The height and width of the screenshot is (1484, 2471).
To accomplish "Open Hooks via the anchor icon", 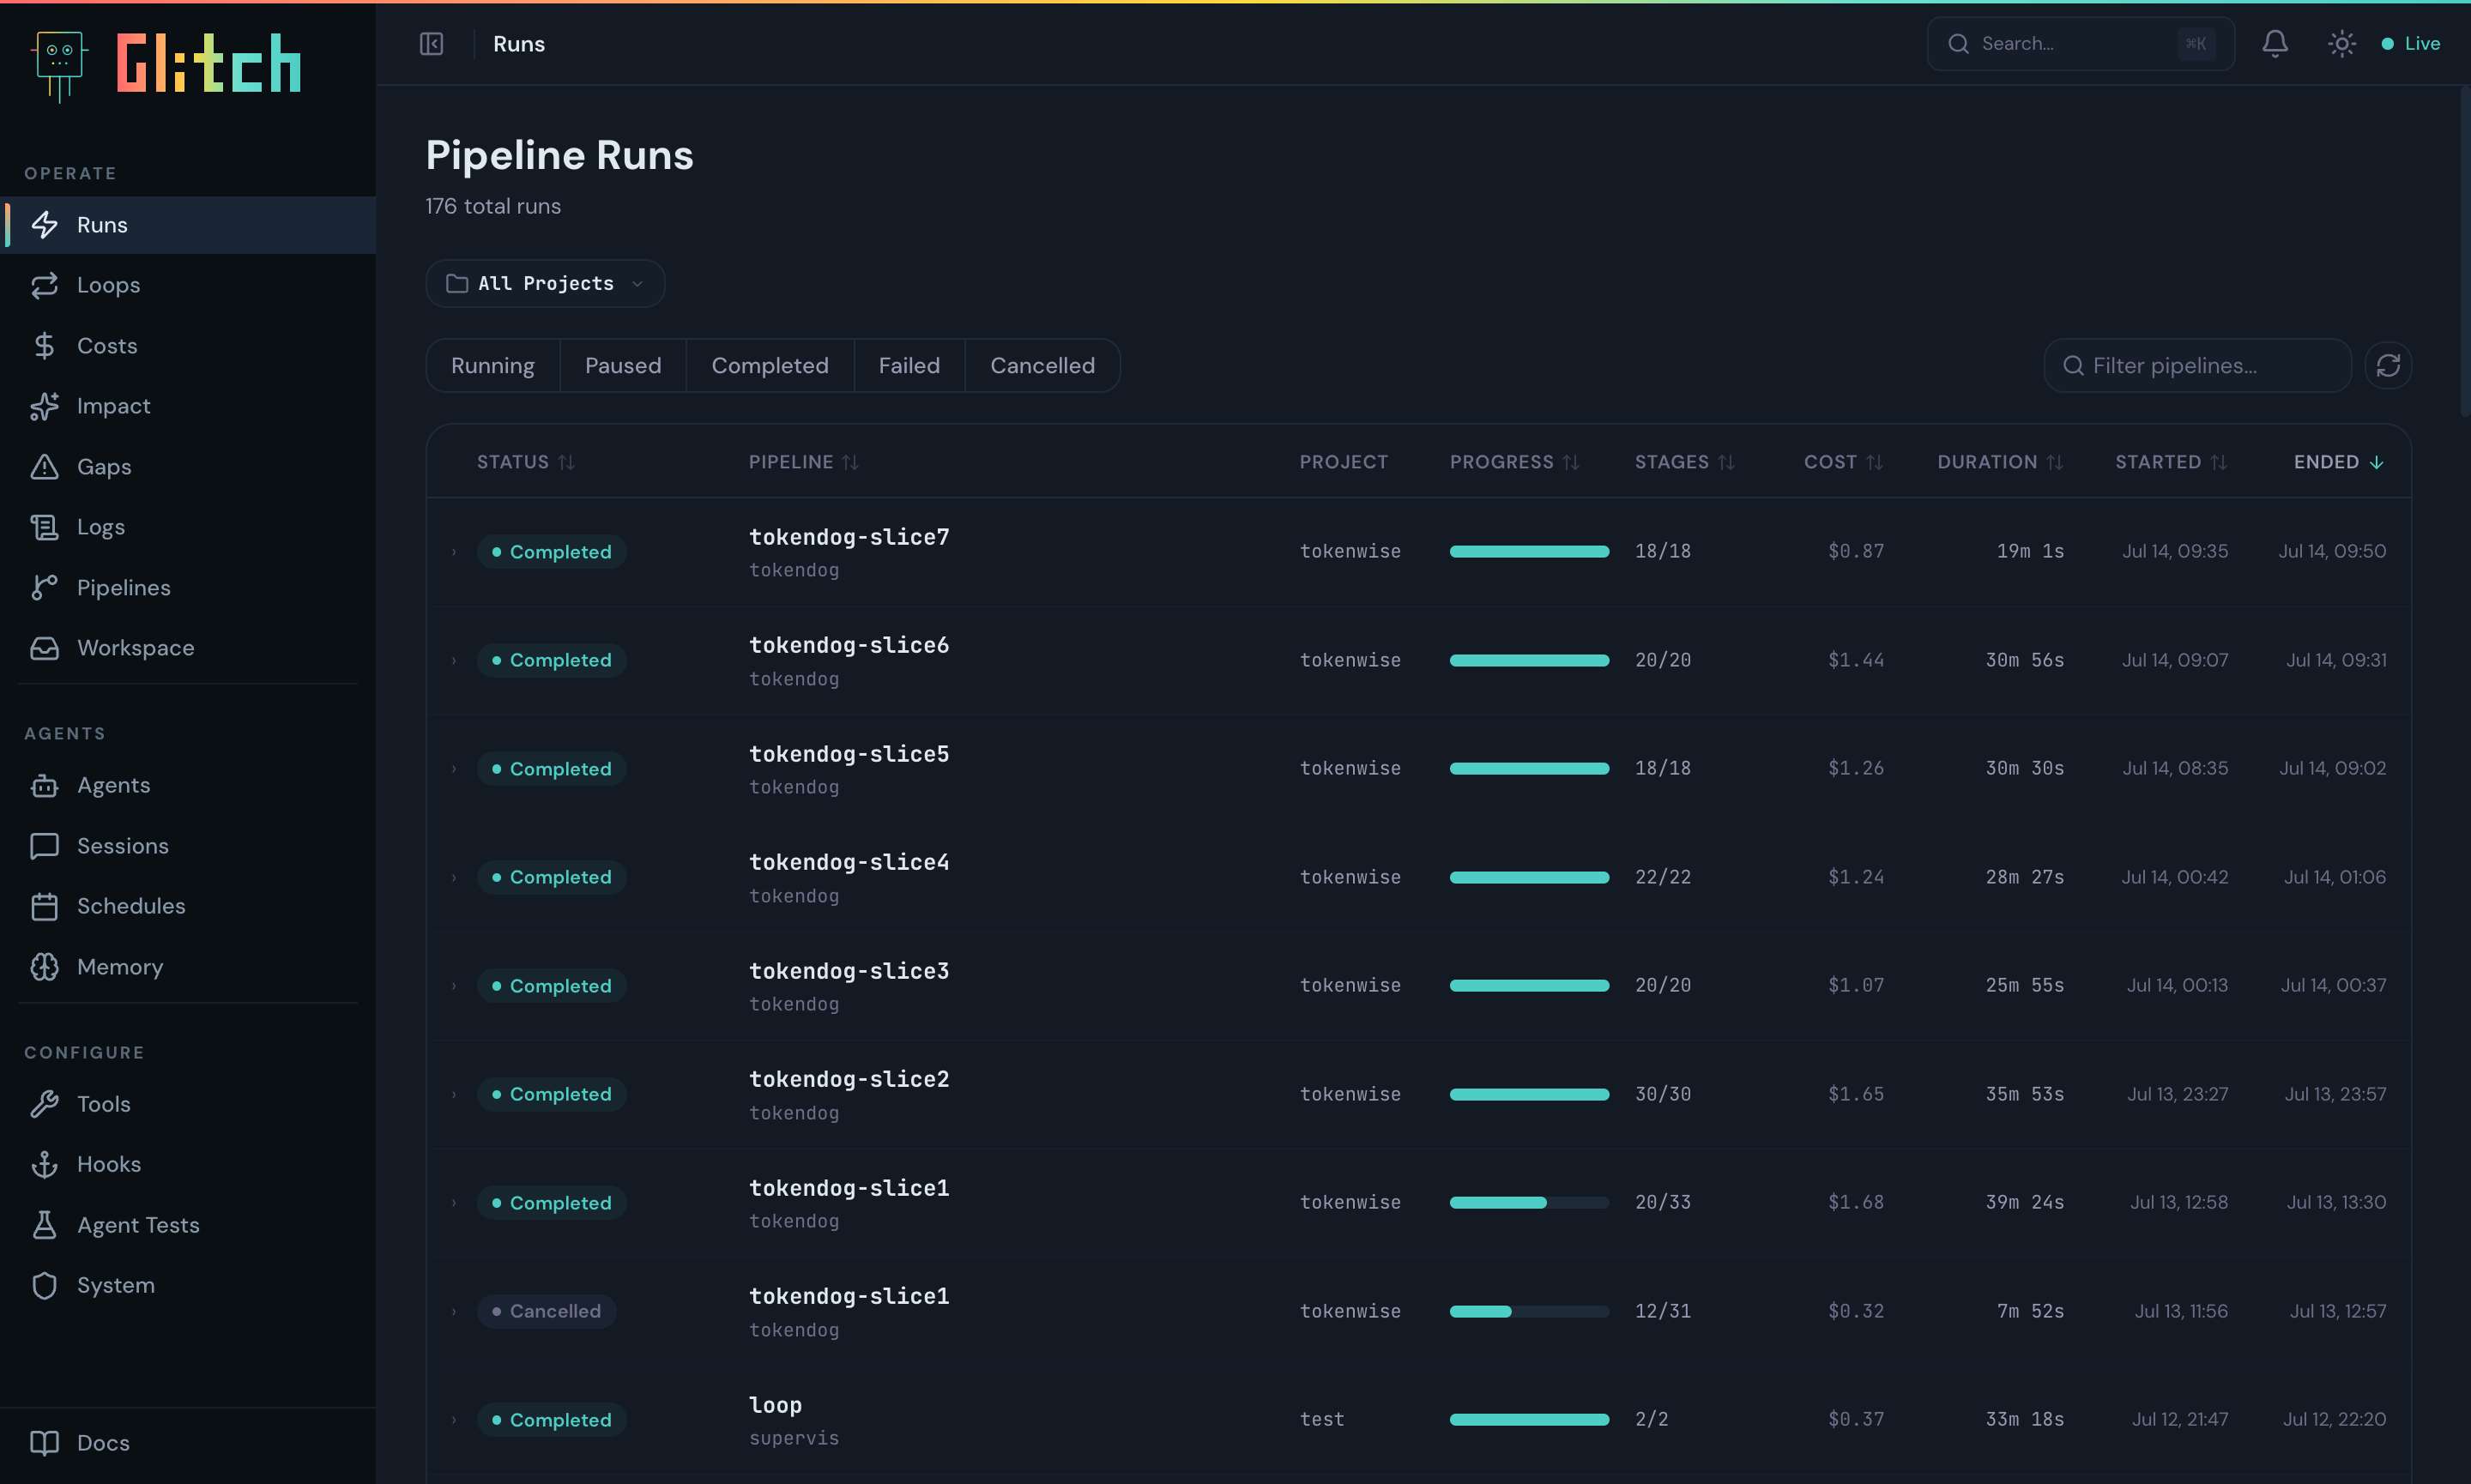I will 44,1165.
